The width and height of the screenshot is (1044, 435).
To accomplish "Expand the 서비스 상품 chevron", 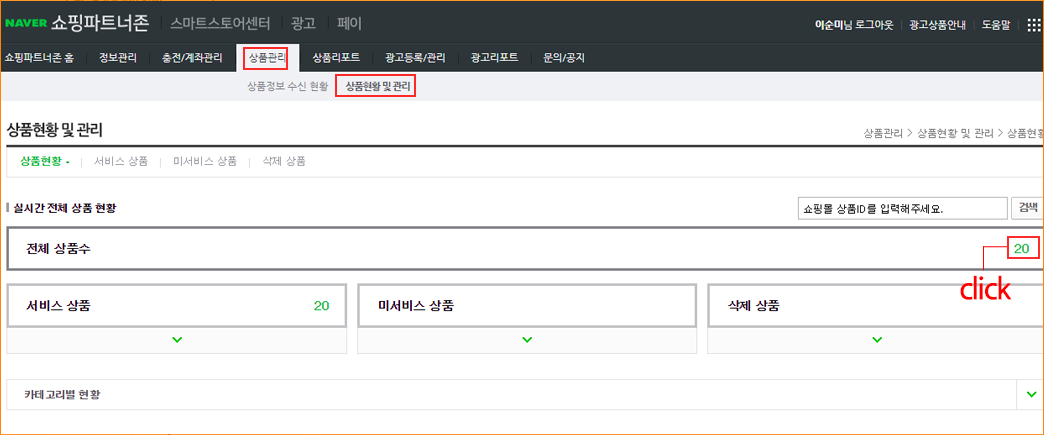I will (176, 340).
